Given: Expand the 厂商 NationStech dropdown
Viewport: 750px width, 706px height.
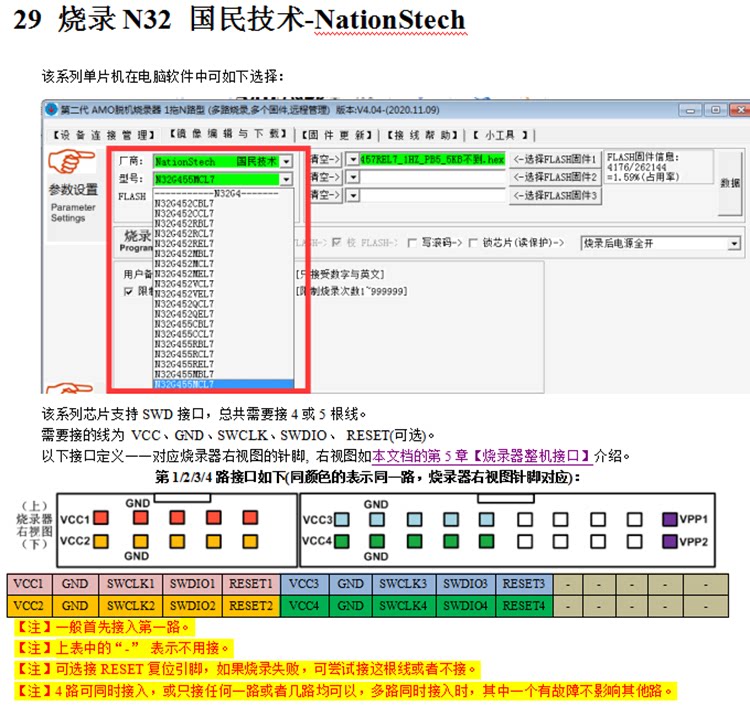Looking at the screenshot, I should tap(286, 161).
